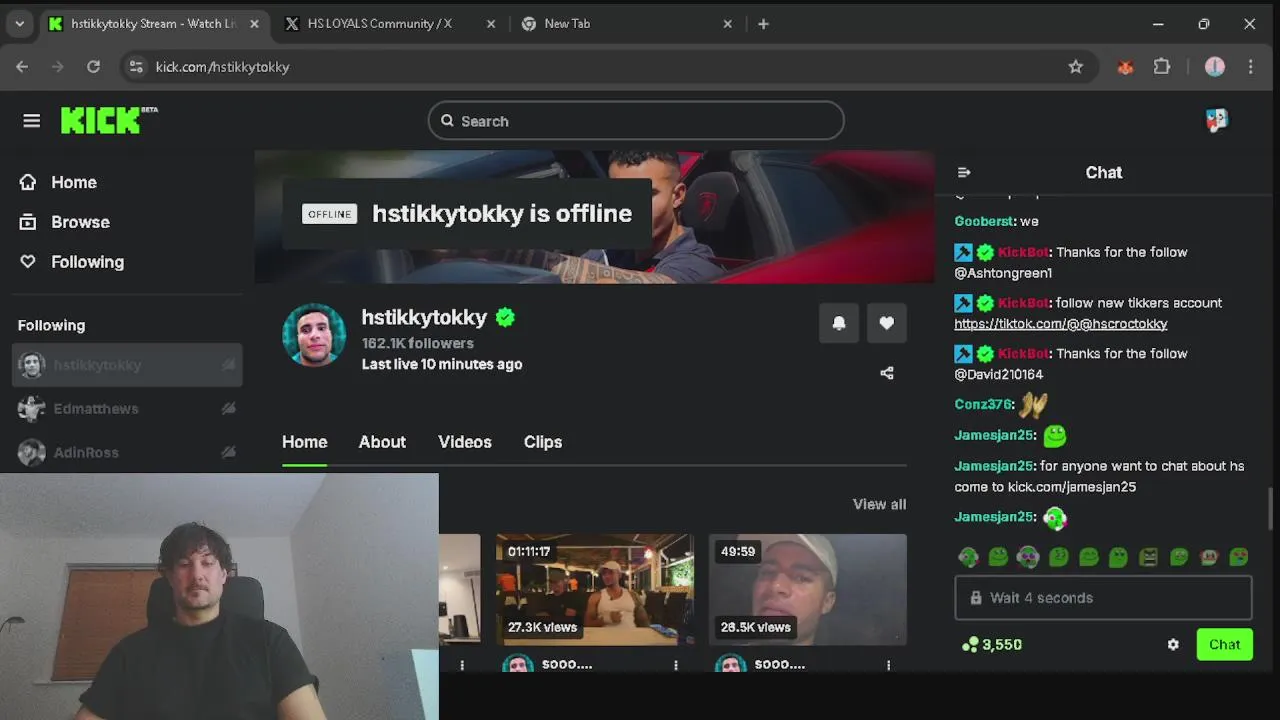Viewport: 1280px width, 720px height.
Task: Click the Home icon in the sidebar
Action: click(28, 182)
